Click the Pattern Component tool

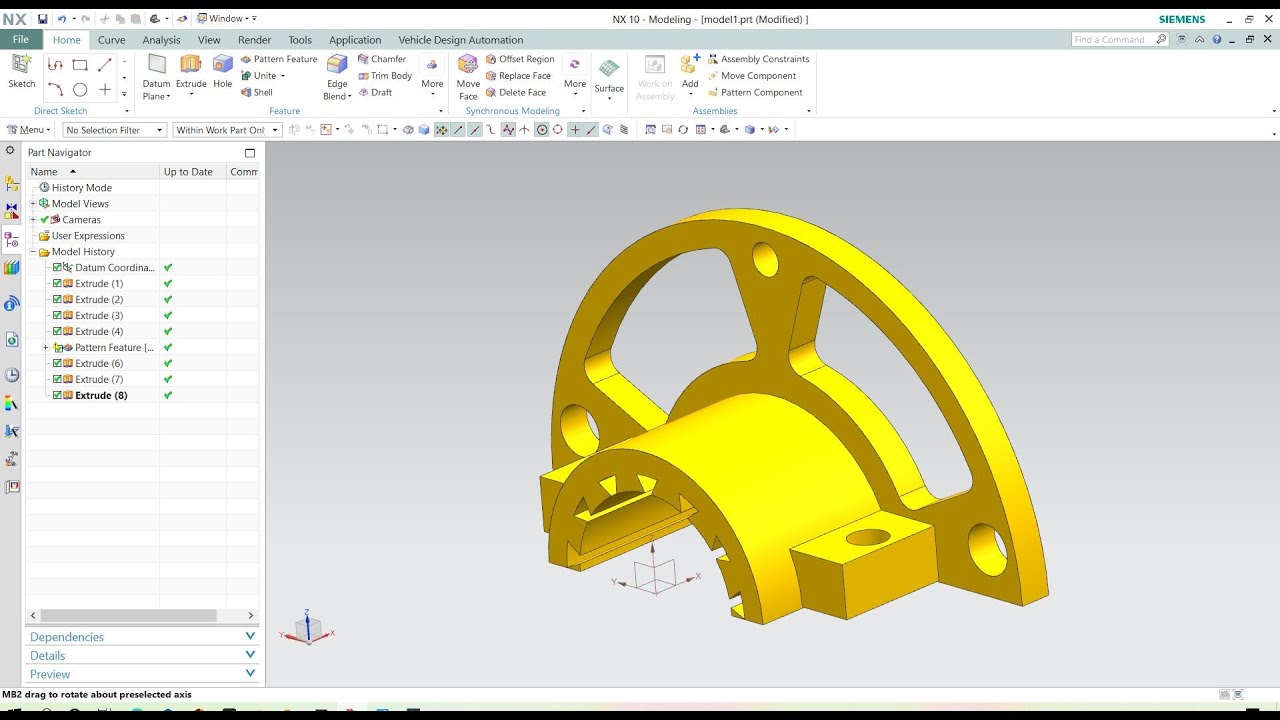(x=755, y=92)
